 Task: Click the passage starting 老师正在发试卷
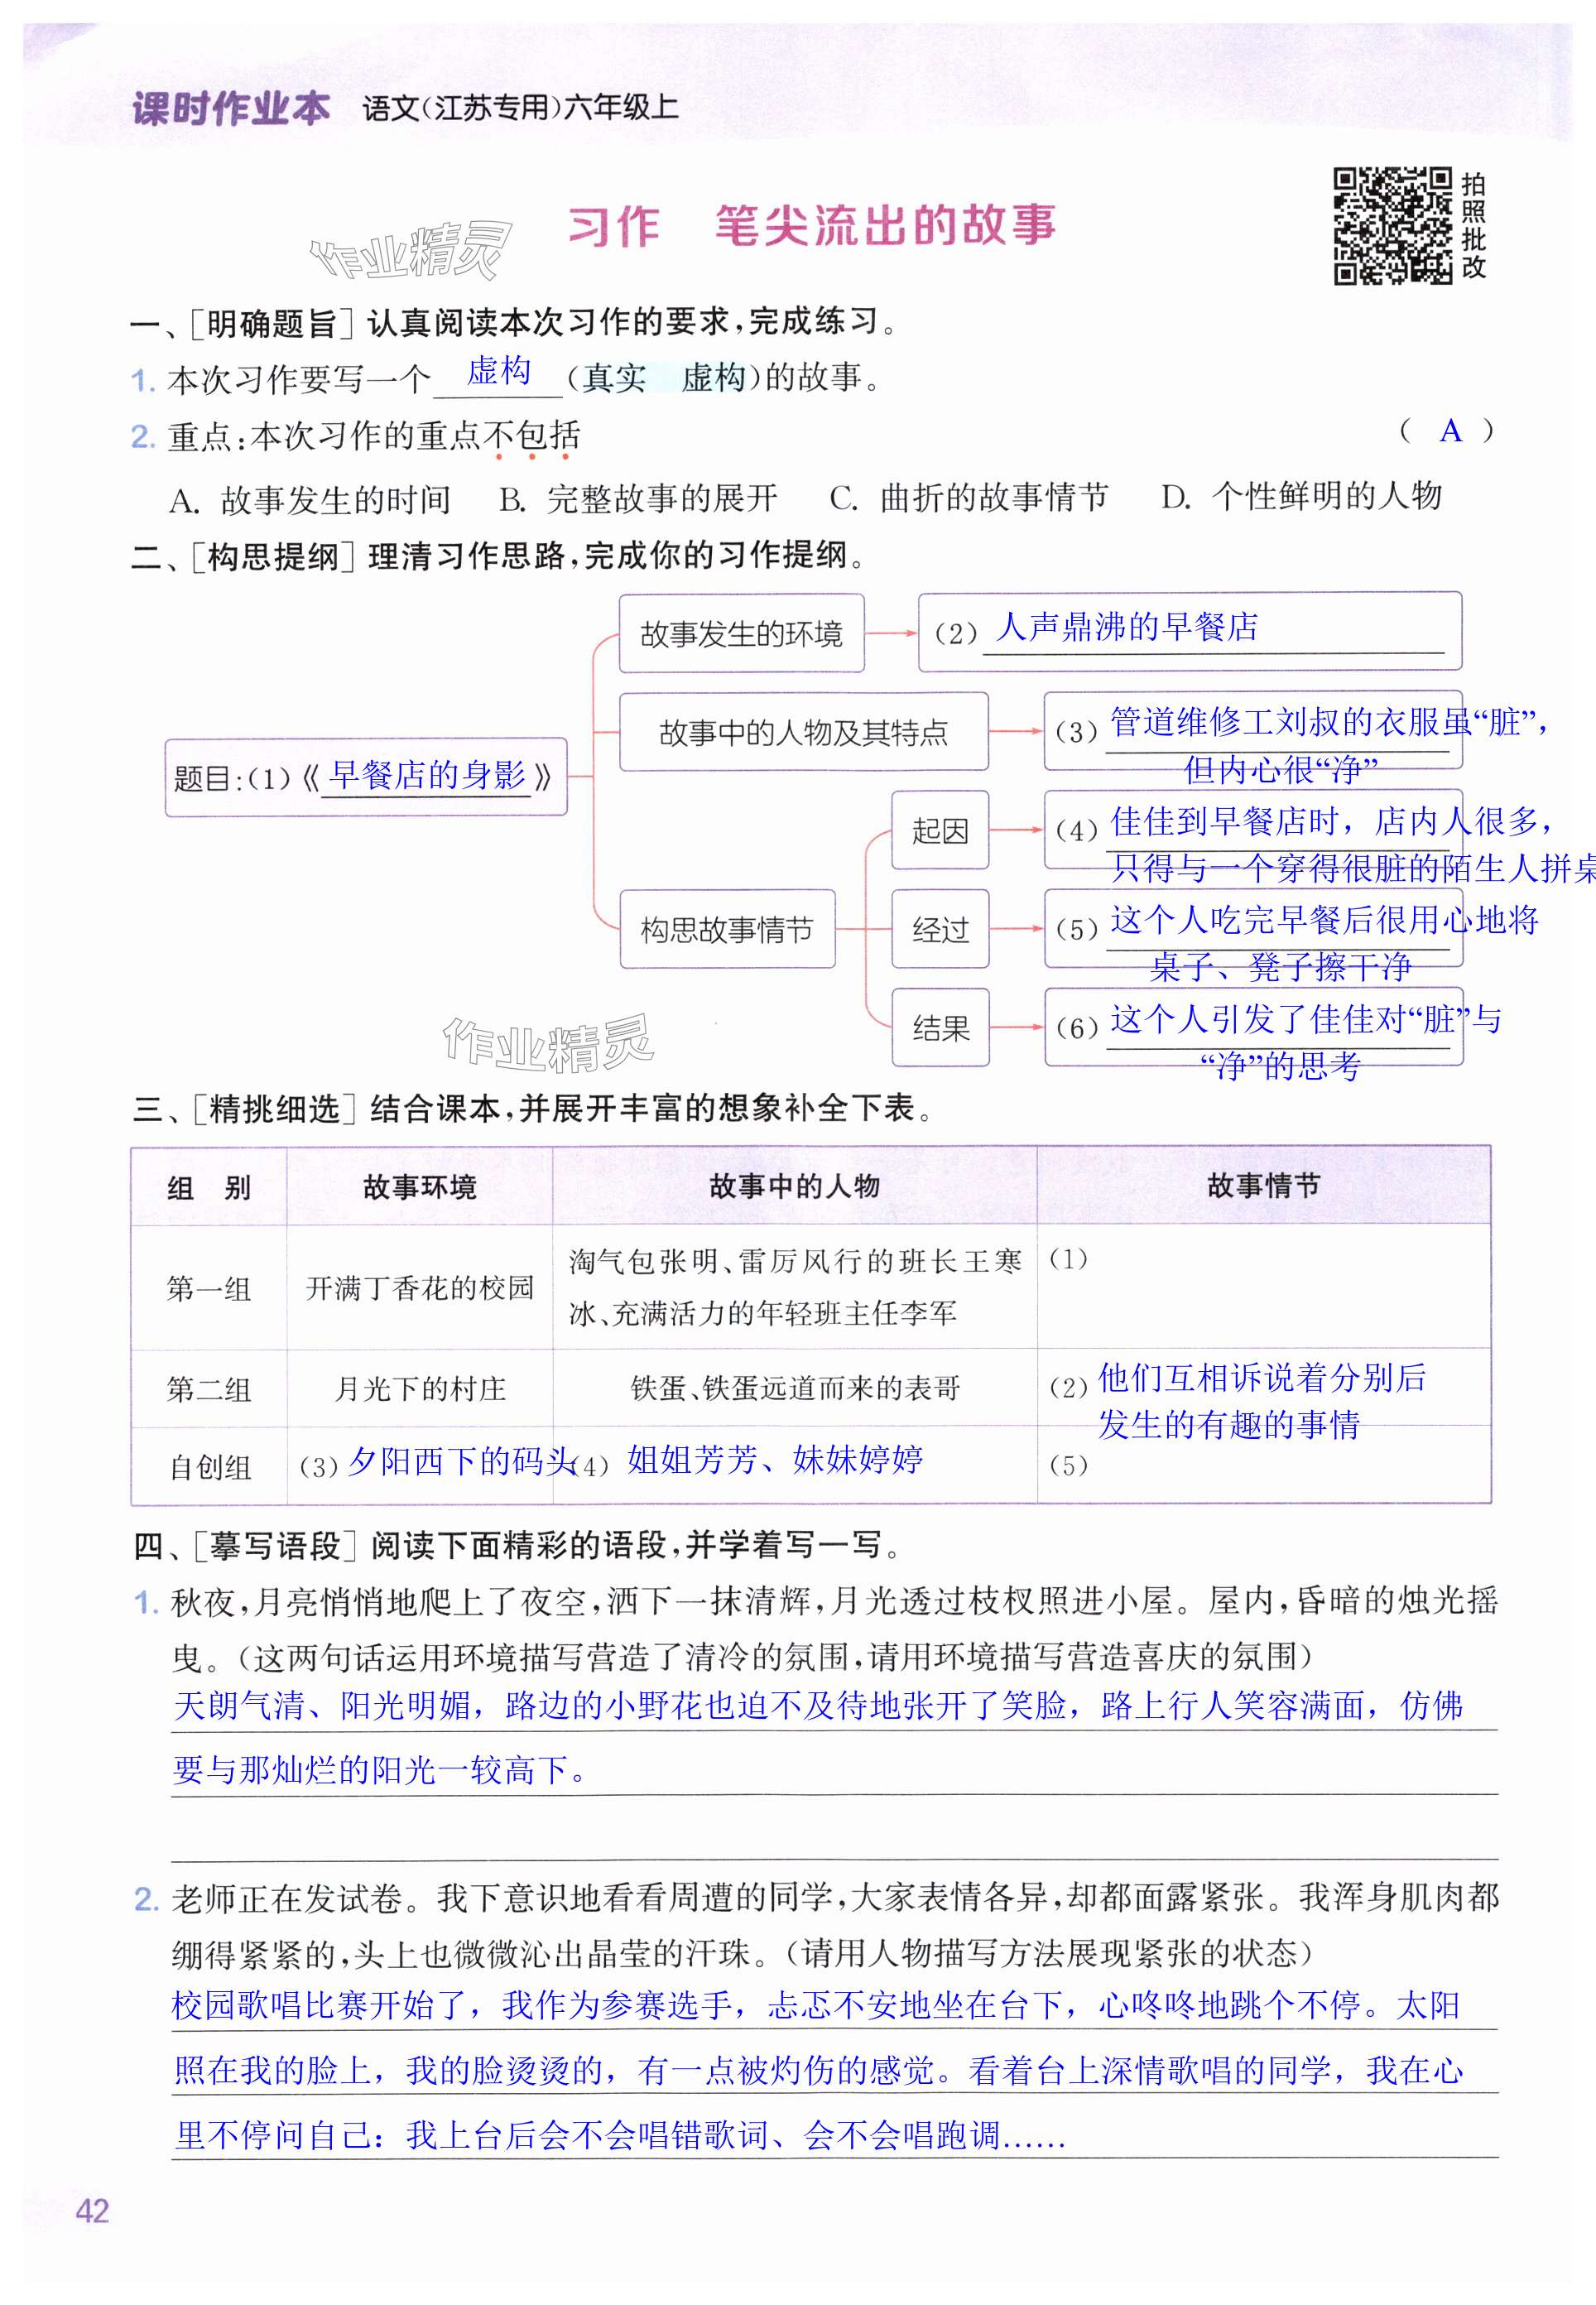835,1925
